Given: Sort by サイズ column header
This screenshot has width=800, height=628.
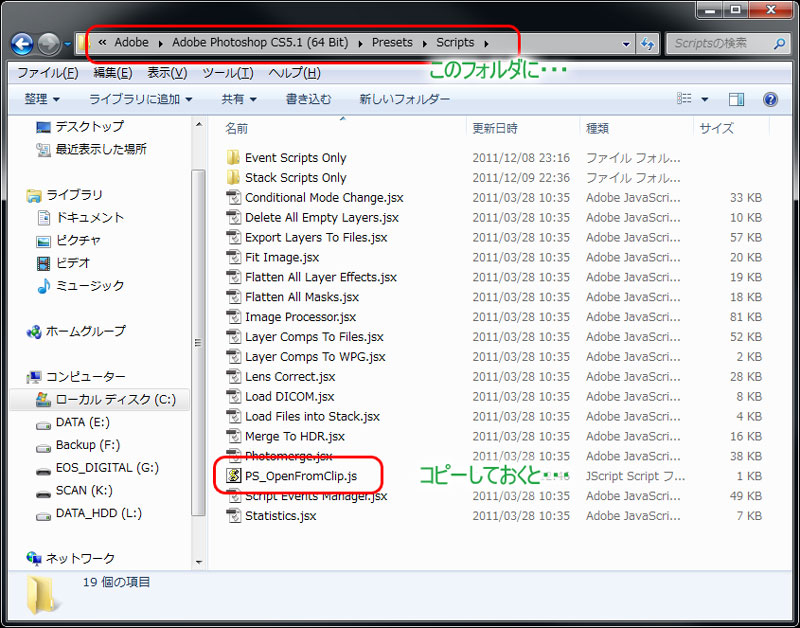Looking at the screenshot, I should 716,128.
